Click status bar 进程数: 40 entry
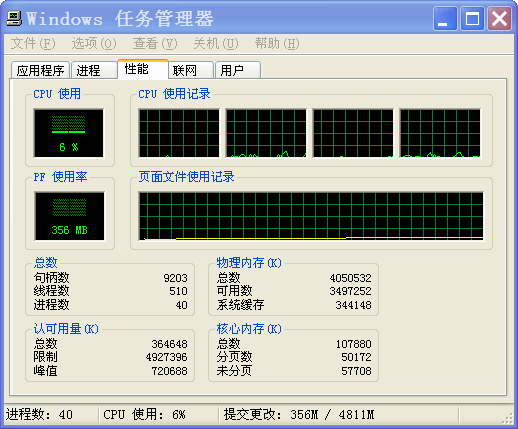The height and width of the screenshot is (429, 518). pos(39,414)
